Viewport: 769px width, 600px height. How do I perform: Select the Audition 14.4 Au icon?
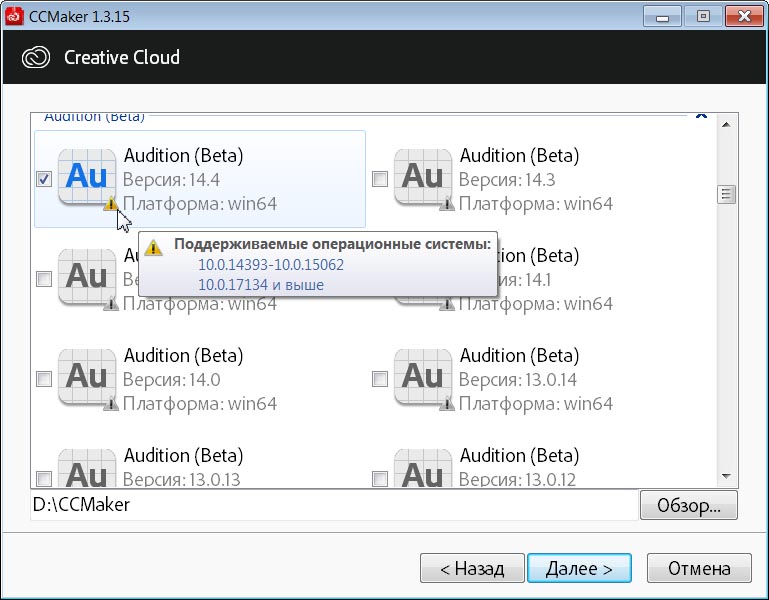coord(87,177)
